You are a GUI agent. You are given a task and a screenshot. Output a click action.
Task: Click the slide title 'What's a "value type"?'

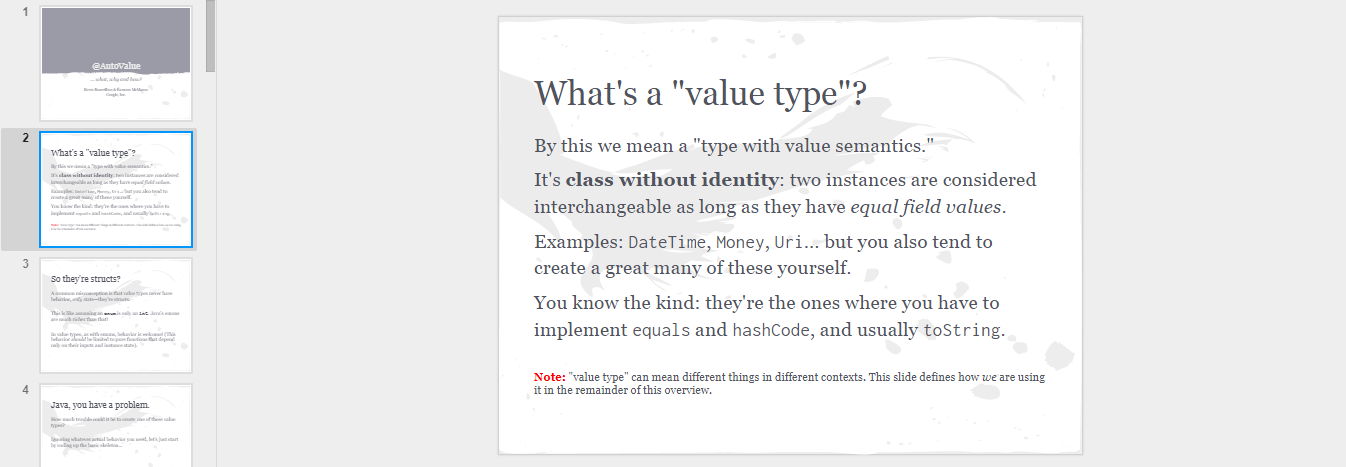tap(700, 93)
